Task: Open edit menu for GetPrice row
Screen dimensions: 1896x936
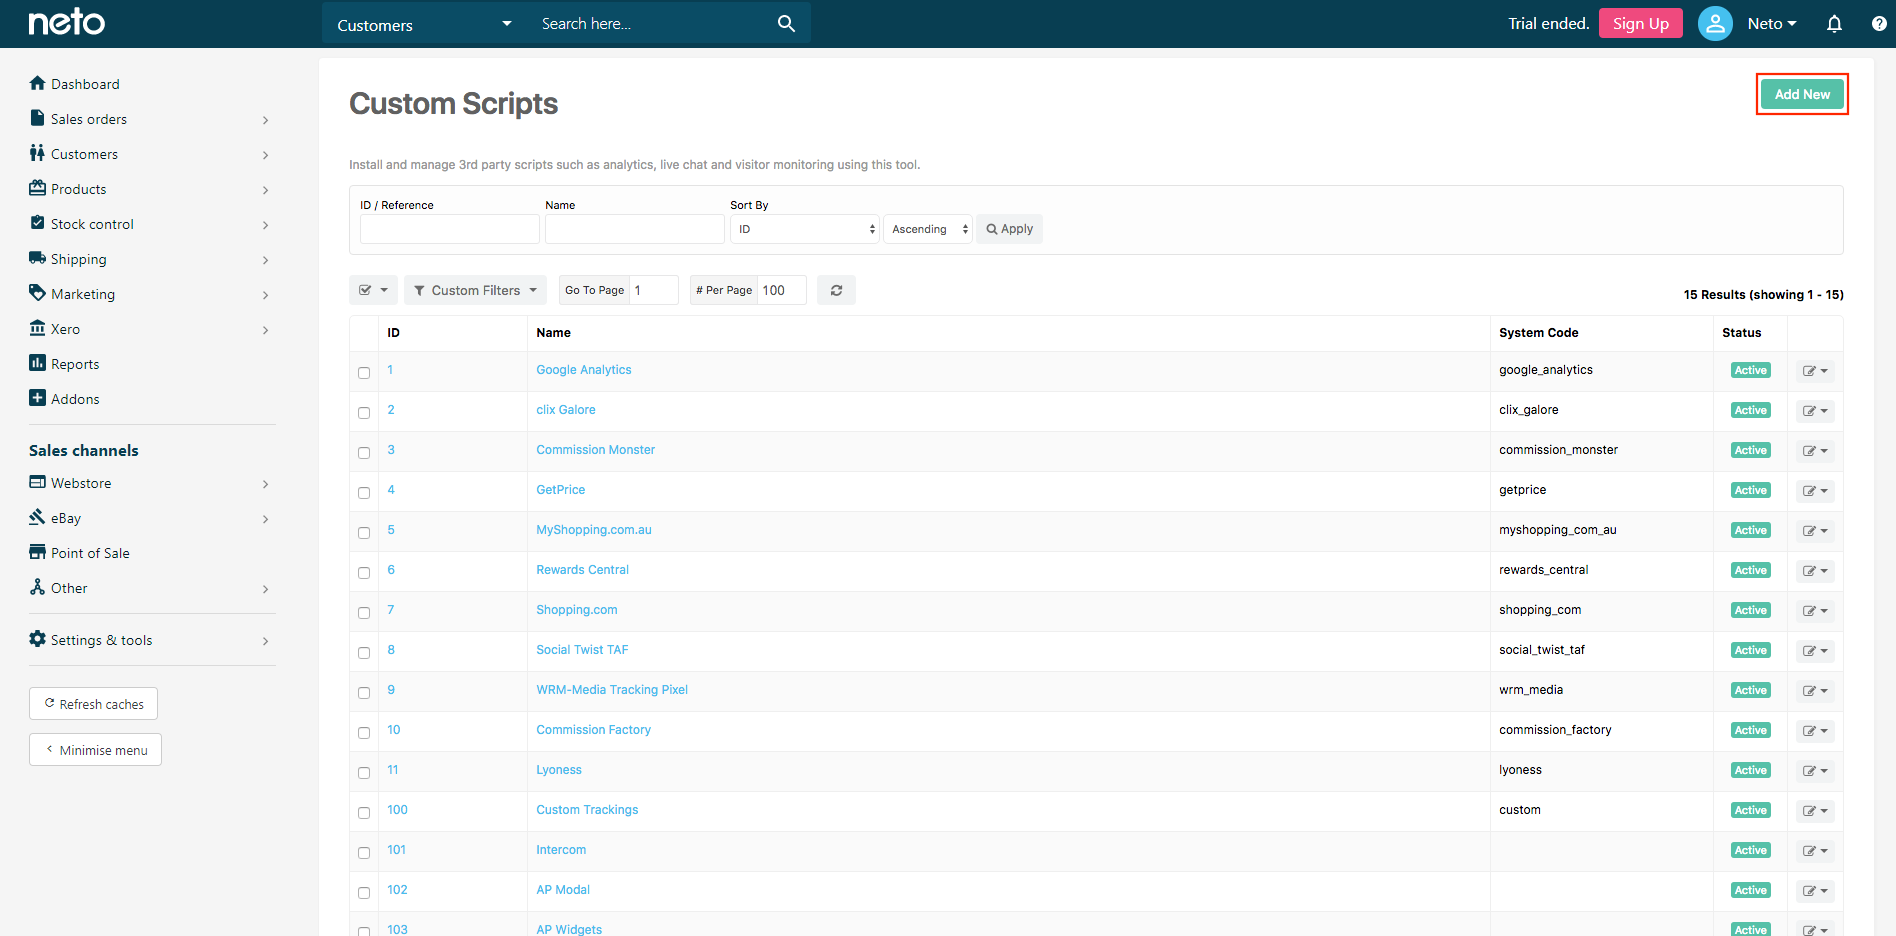Action: click(x=1815, y=491)
